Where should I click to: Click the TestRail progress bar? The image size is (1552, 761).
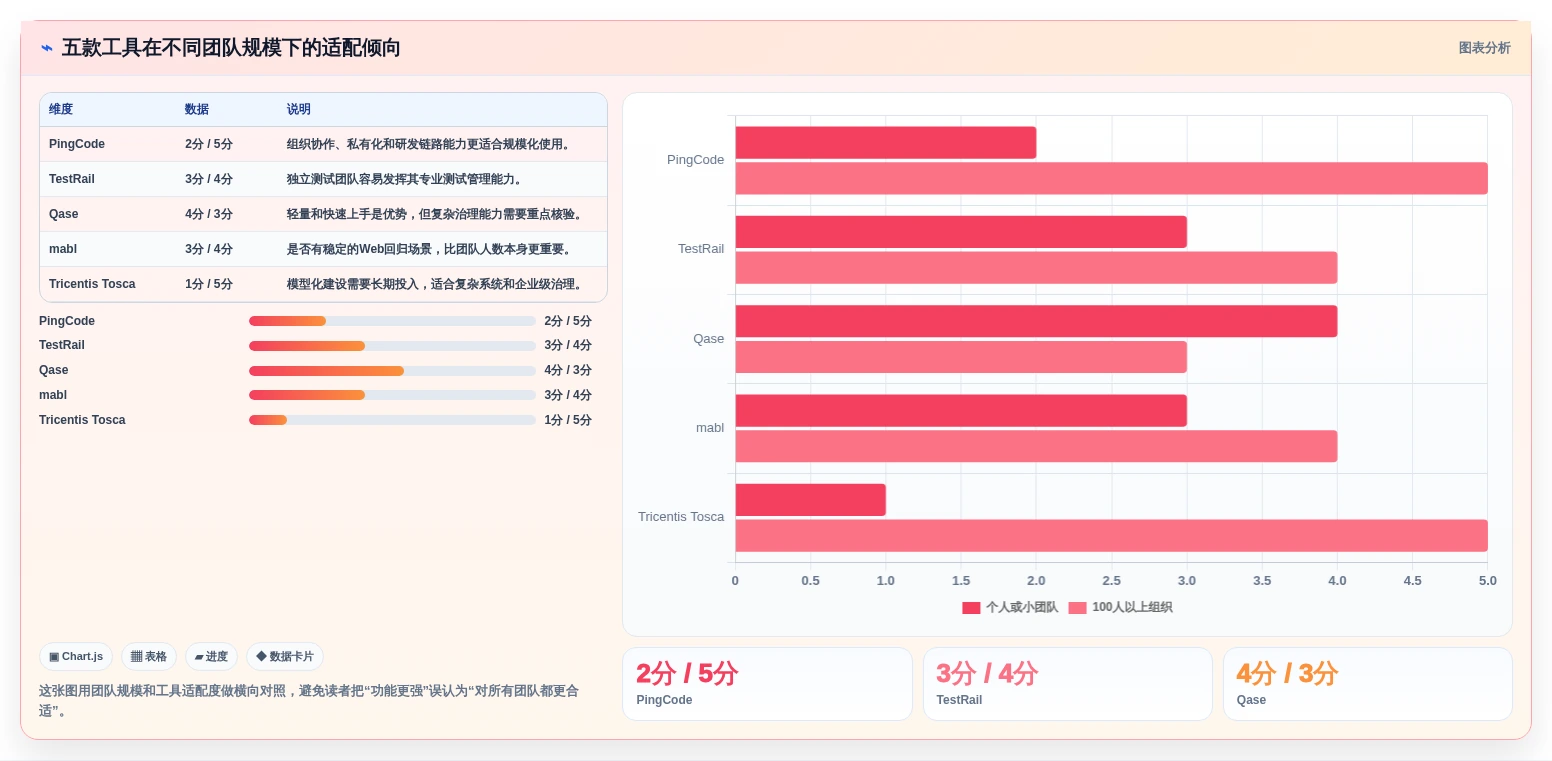tap(392, 346)
